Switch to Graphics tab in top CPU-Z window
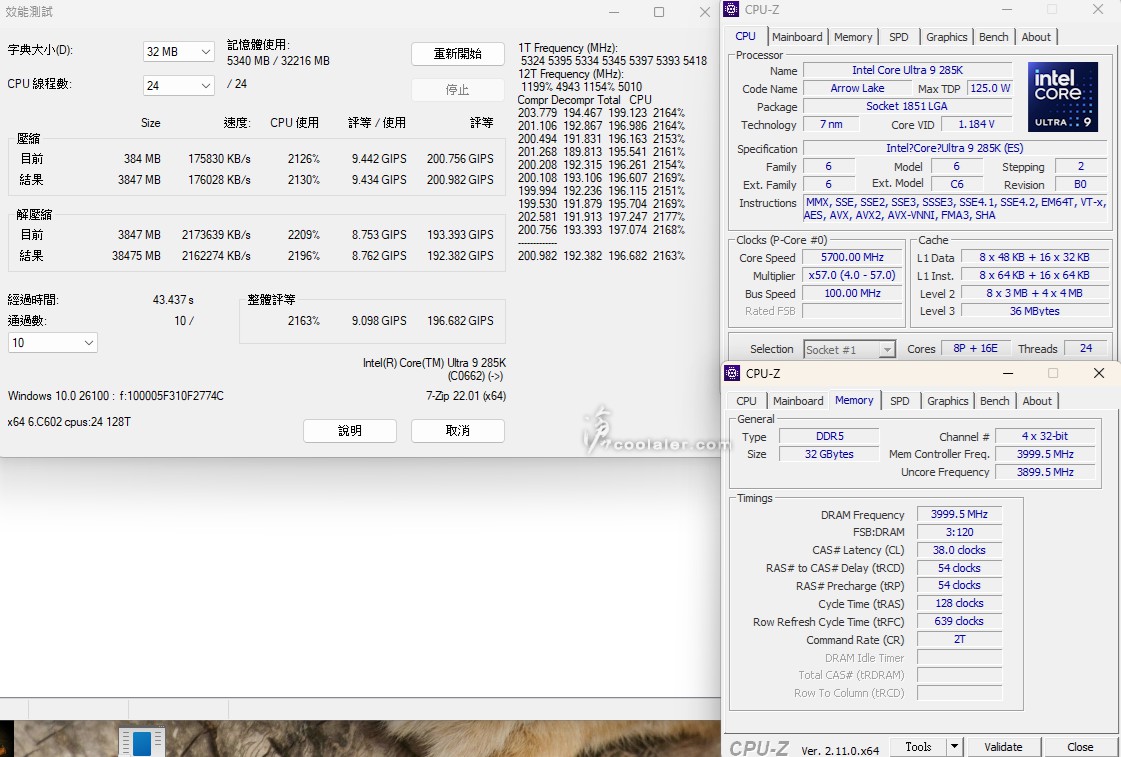The height and width of the screenshot is (757, 1121). coord(946,37)
